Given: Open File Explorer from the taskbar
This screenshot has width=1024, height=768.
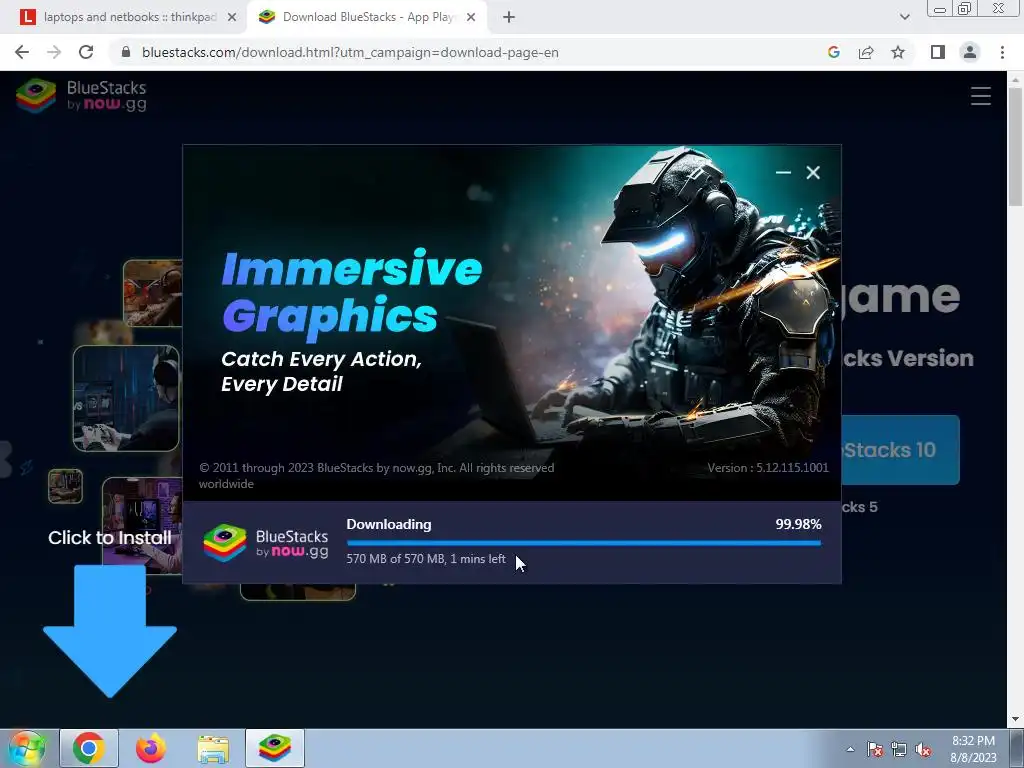Looking at the screenshot, I should [213, 749].
